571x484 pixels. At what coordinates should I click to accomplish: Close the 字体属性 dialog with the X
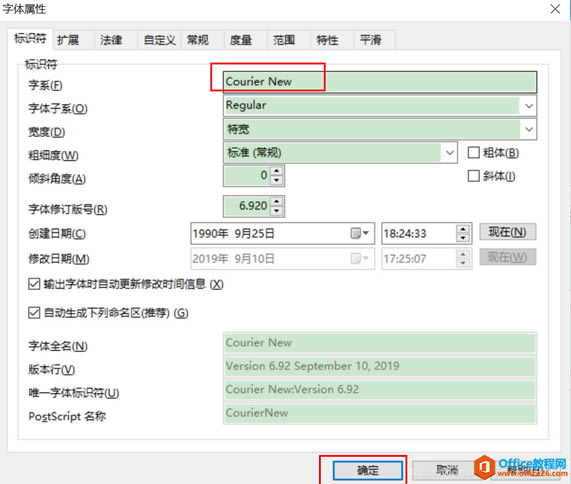[x=555, y=9]
